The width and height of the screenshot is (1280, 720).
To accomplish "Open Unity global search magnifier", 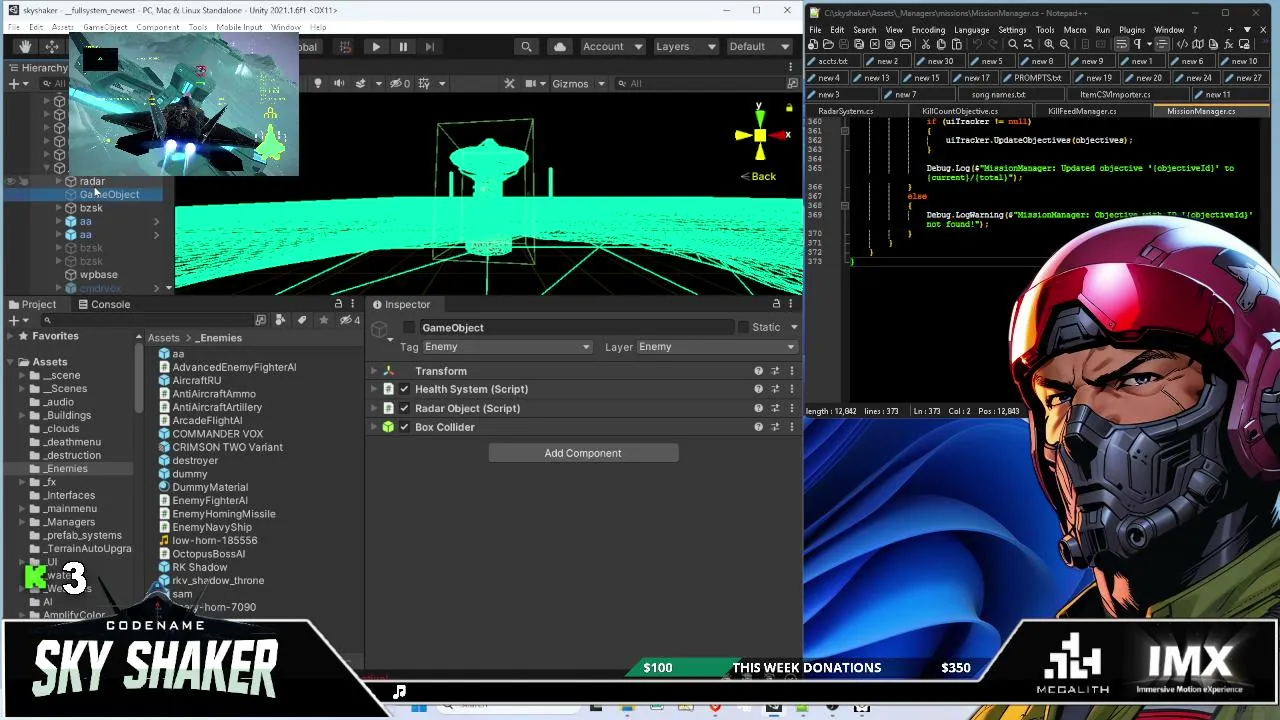I will click(526, 46).
